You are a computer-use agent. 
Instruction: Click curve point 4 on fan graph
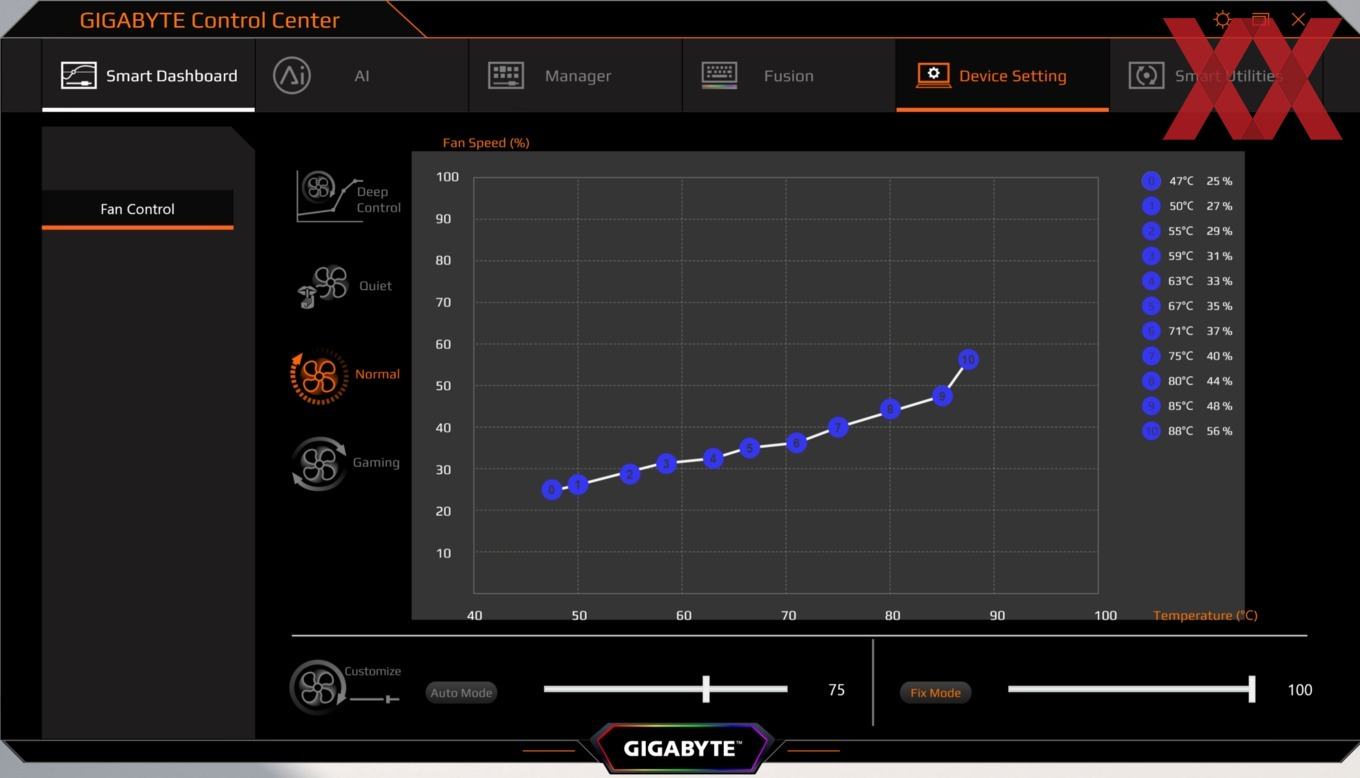[713, 458]
